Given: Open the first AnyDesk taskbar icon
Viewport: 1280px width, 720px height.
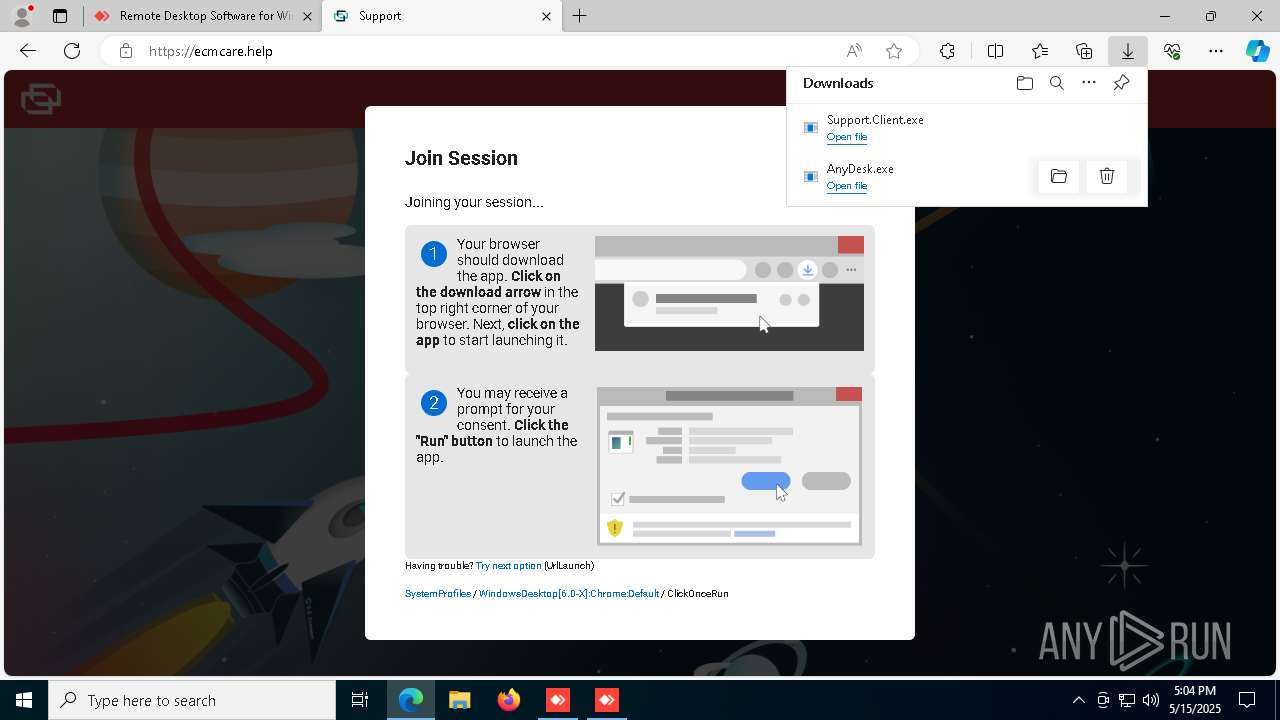Looking at the screenshot, I should (x=558, y=700).
